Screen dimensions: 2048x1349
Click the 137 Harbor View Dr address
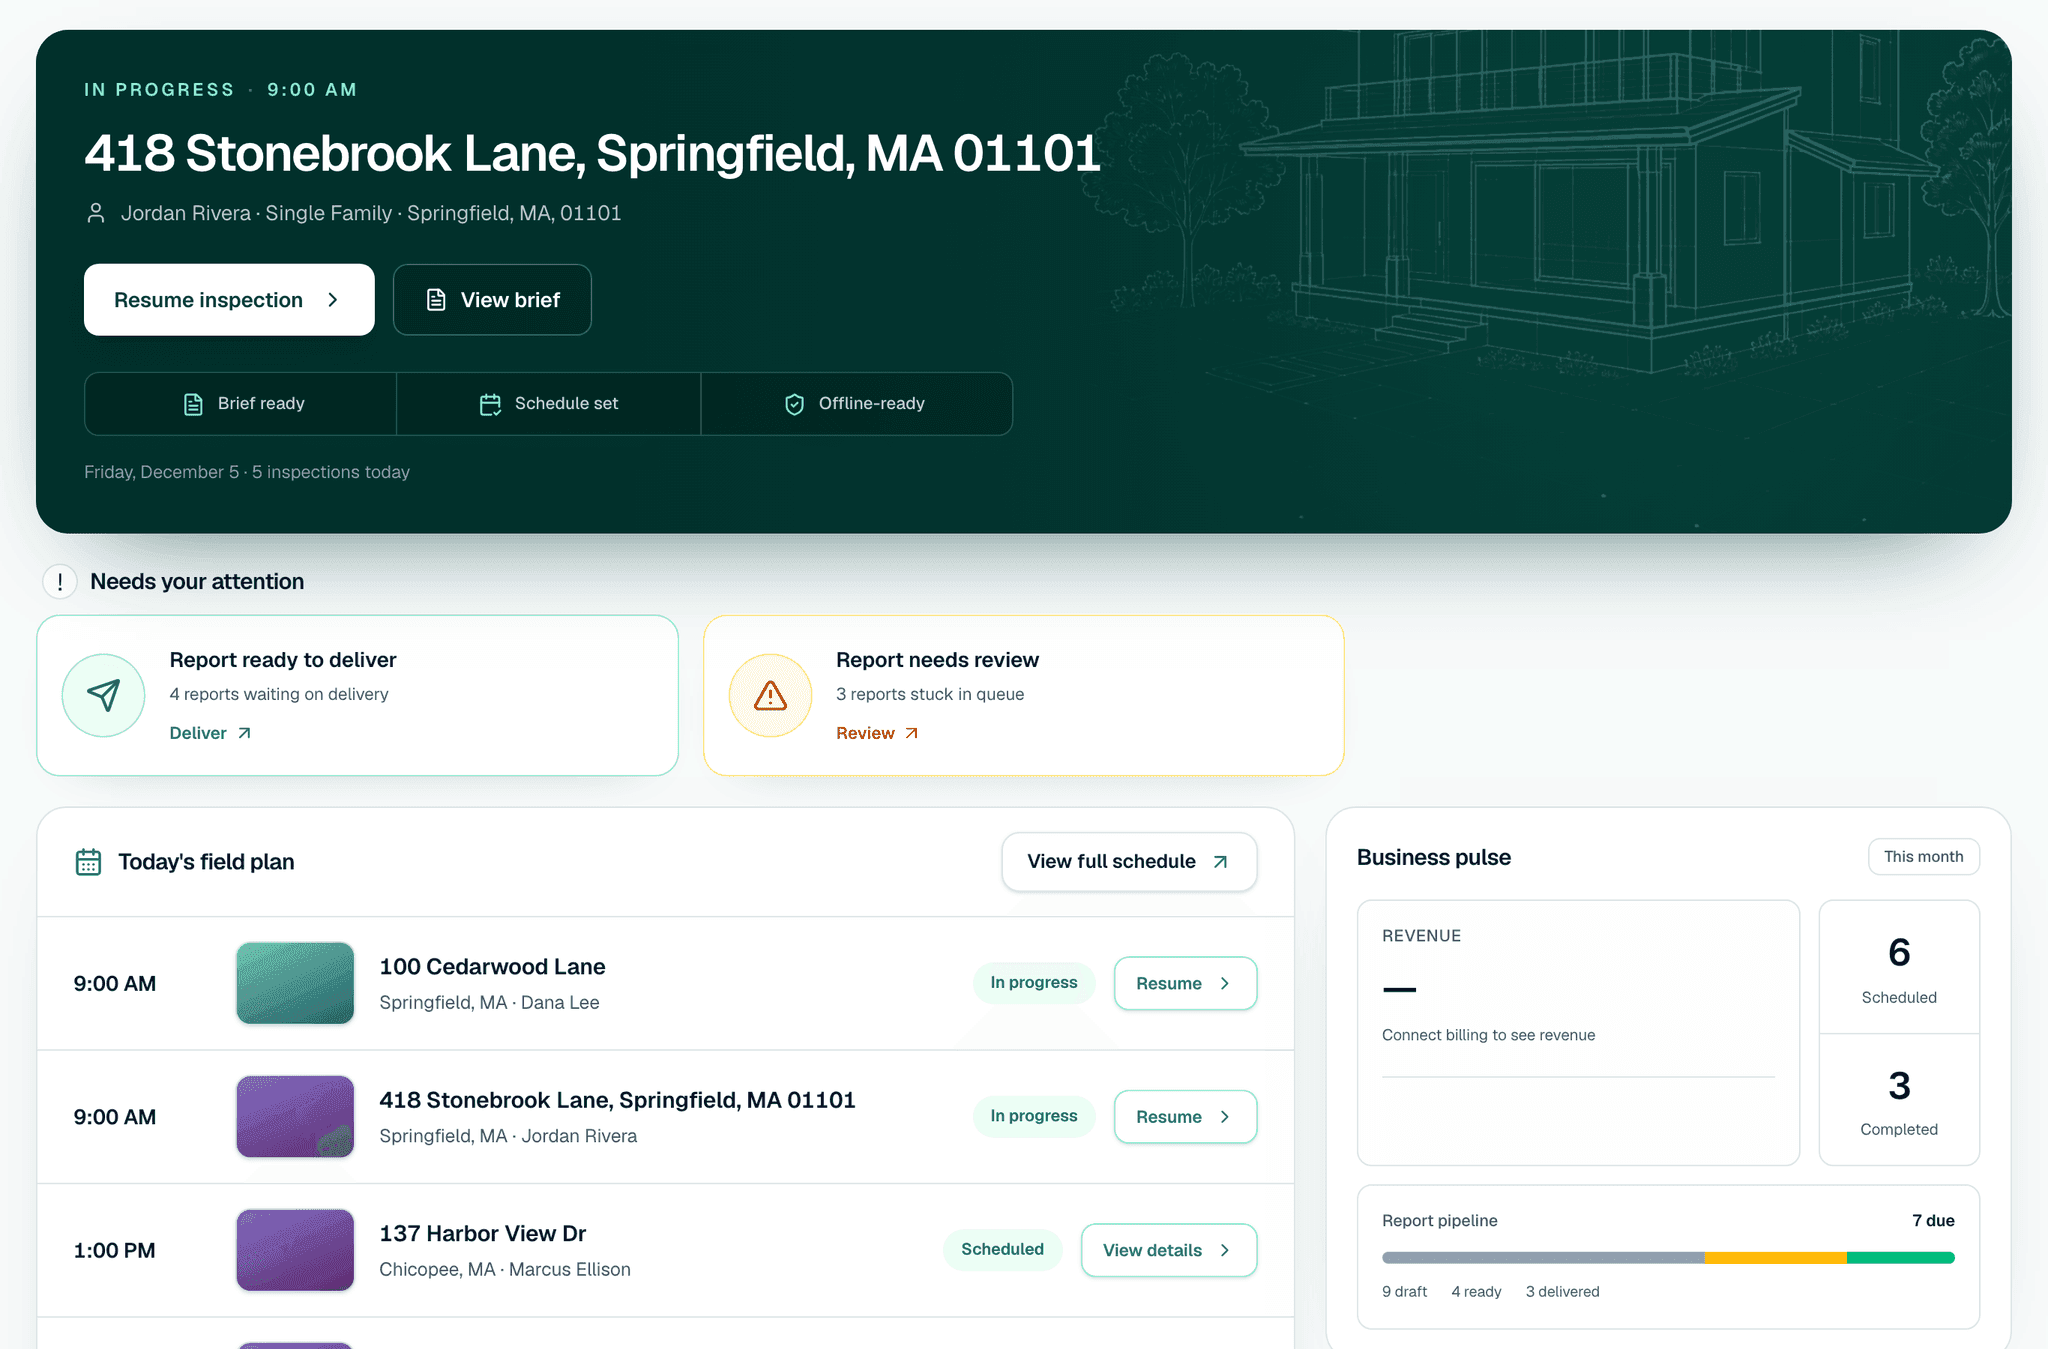[482, 1234]
